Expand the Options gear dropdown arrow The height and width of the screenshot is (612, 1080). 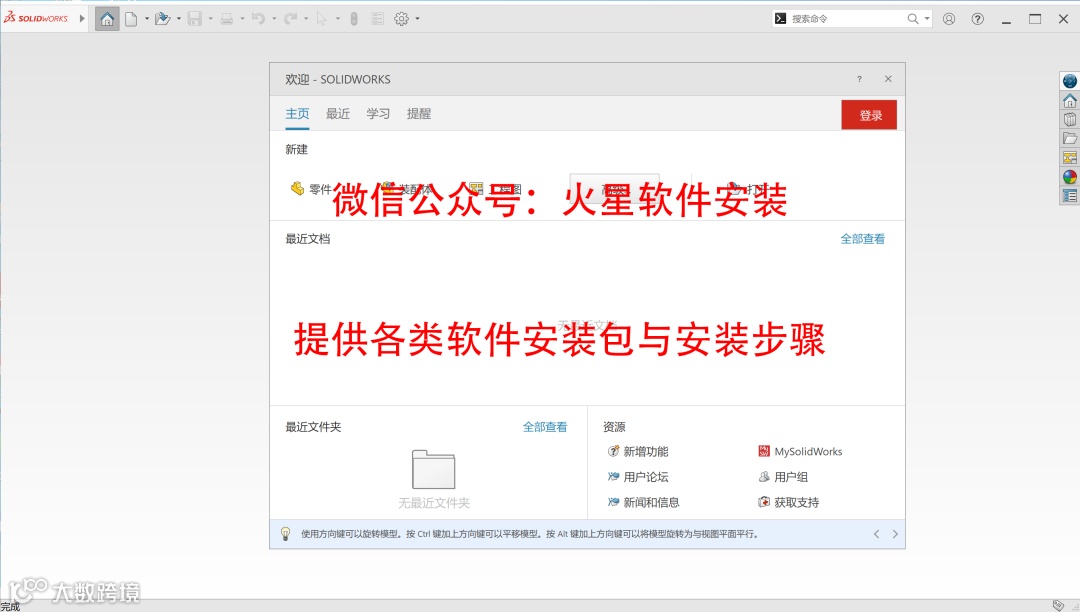pyautogui.click(x=417, y=19)
